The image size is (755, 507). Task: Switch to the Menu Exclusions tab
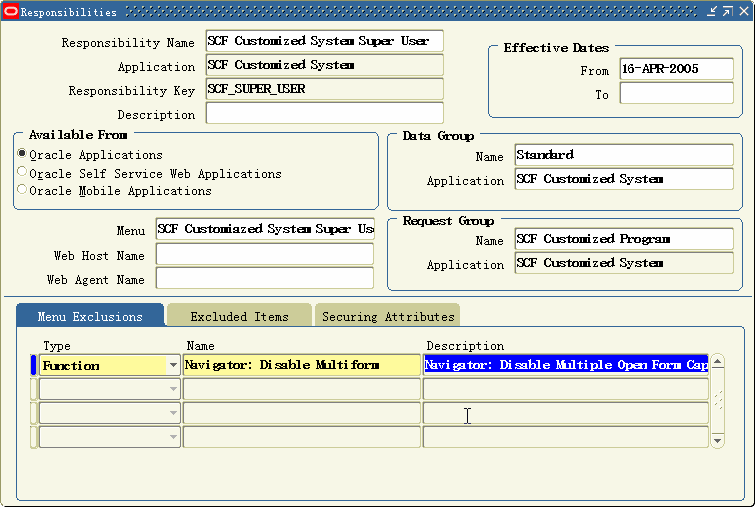(90, 316)
